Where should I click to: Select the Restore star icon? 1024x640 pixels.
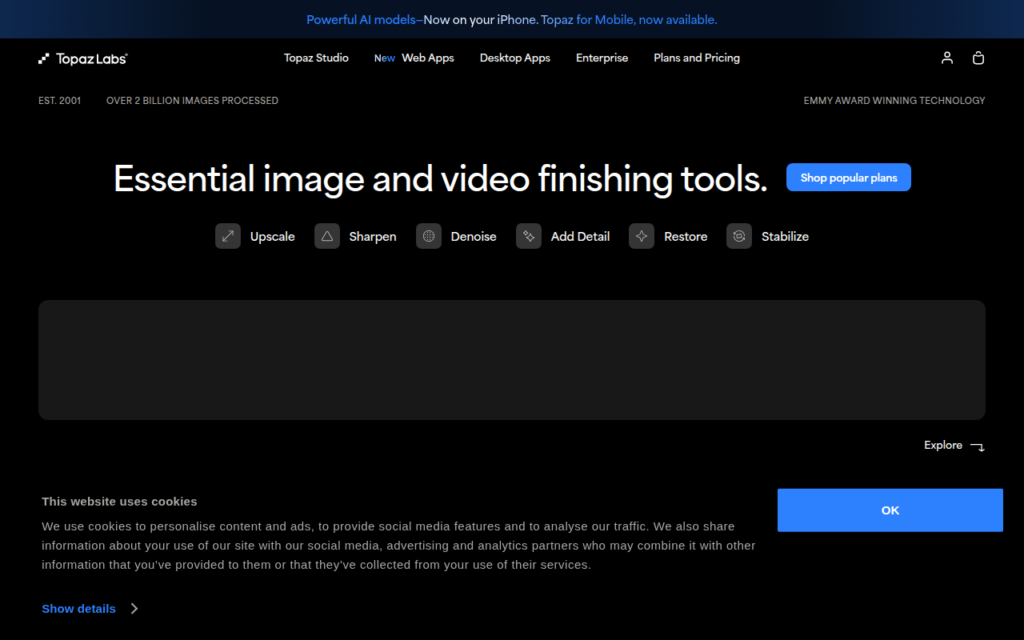coord(642,236)
